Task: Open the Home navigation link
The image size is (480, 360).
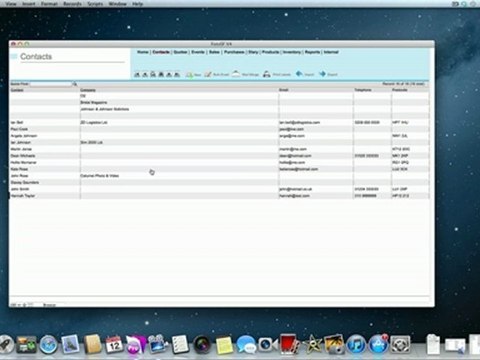Action: tap(143, 52)
